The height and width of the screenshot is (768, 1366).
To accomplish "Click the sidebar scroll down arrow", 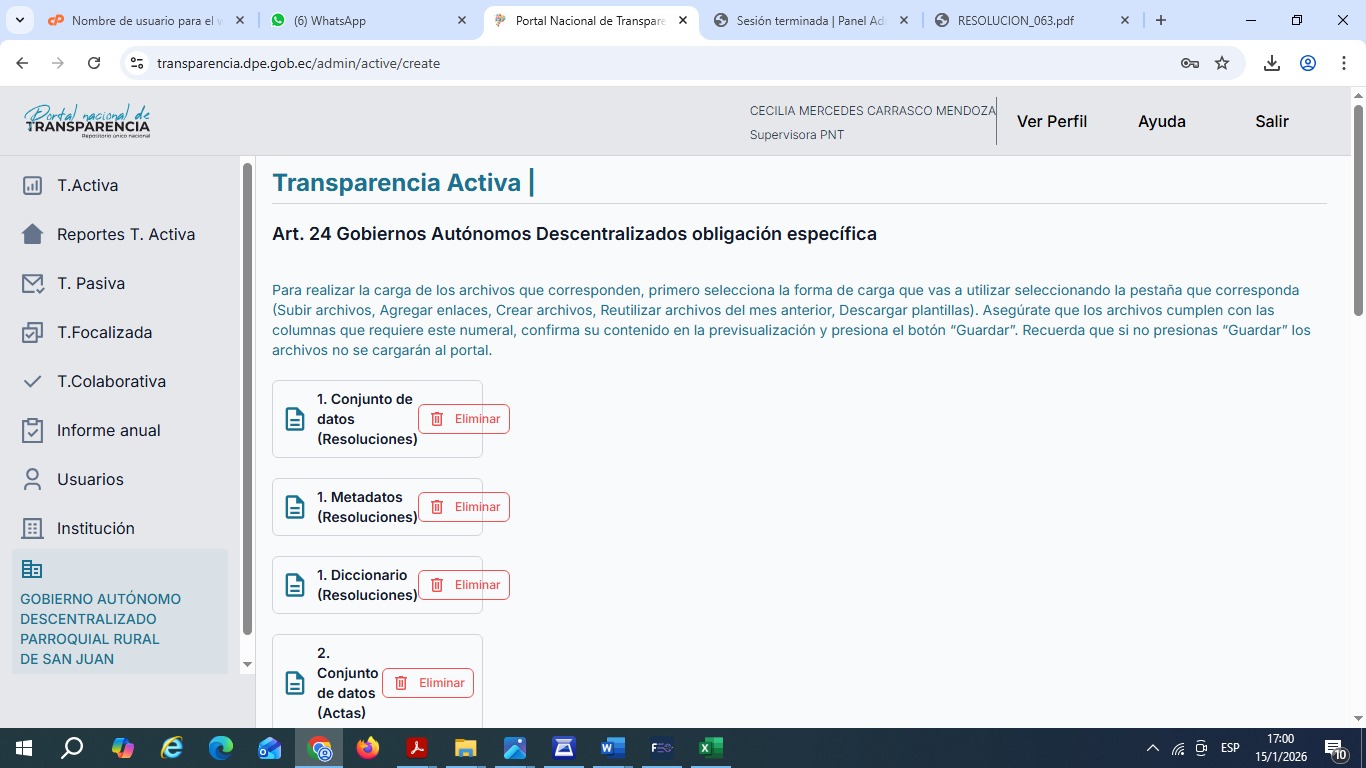I will (x=248, y=664).
